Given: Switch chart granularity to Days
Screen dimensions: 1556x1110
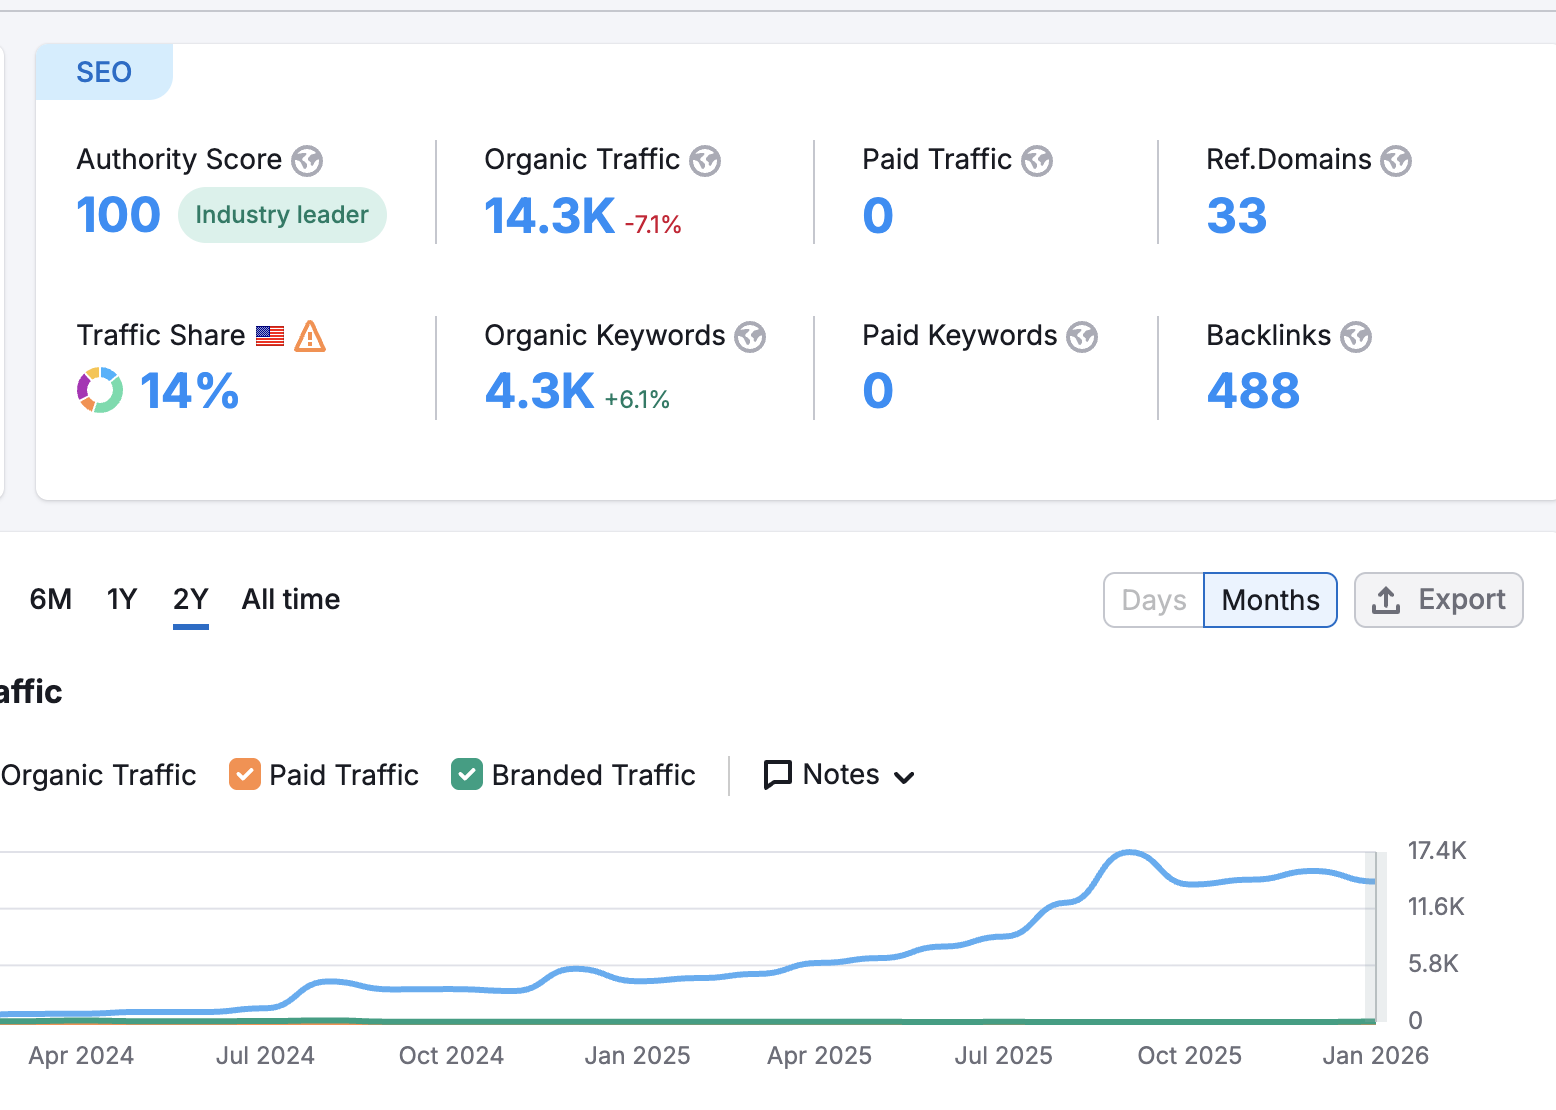Looking at the screenshot, I should click(x=1154, y=600).
